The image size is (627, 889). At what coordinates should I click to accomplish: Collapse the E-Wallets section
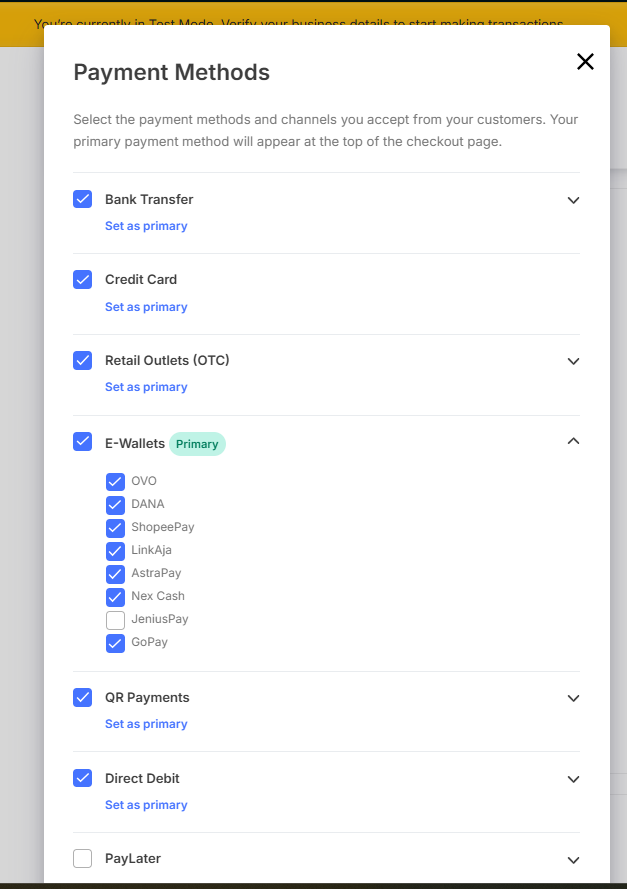[573, 441]
